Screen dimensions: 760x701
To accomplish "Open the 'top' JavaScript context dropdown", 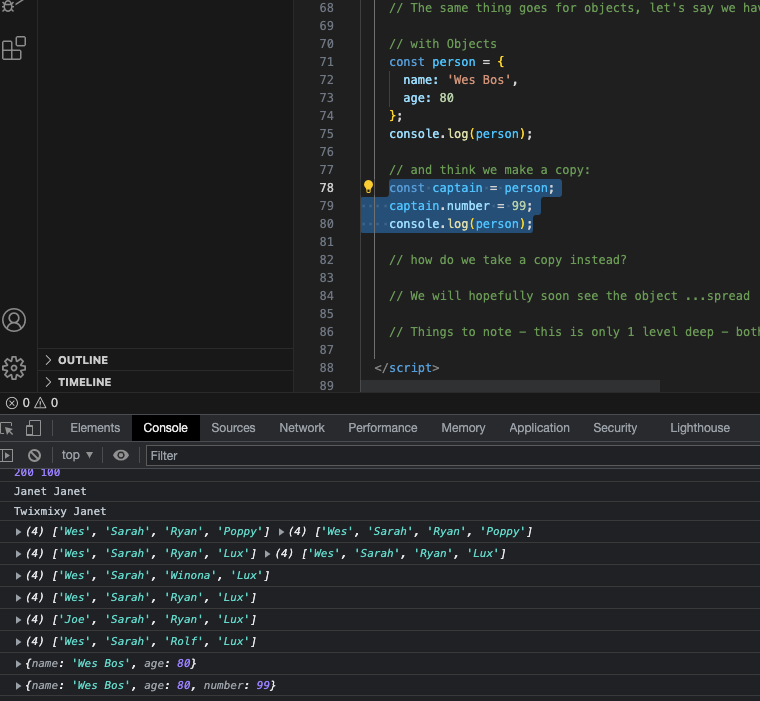I will (76, 455).
